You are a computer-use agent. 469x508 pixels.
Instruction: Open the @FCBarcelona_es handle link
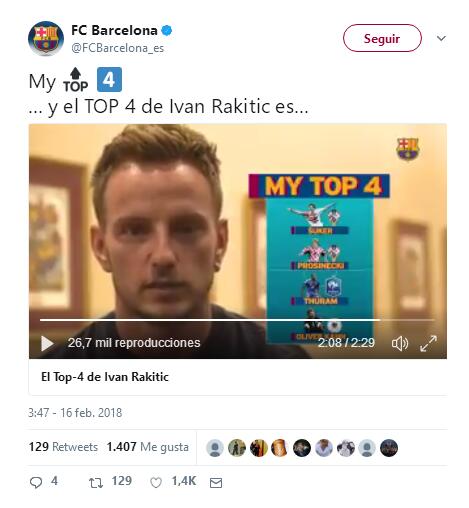118,48
